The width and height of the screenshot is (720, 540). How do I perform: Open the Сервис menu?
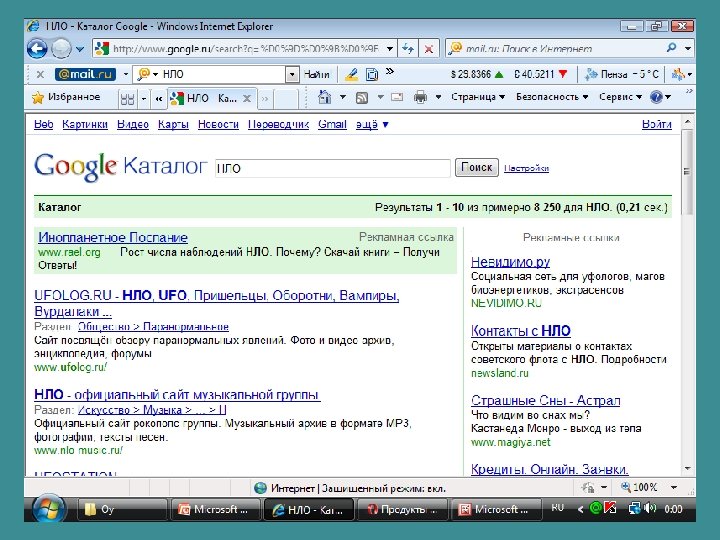pyautogui.click(x=620, y=97)
